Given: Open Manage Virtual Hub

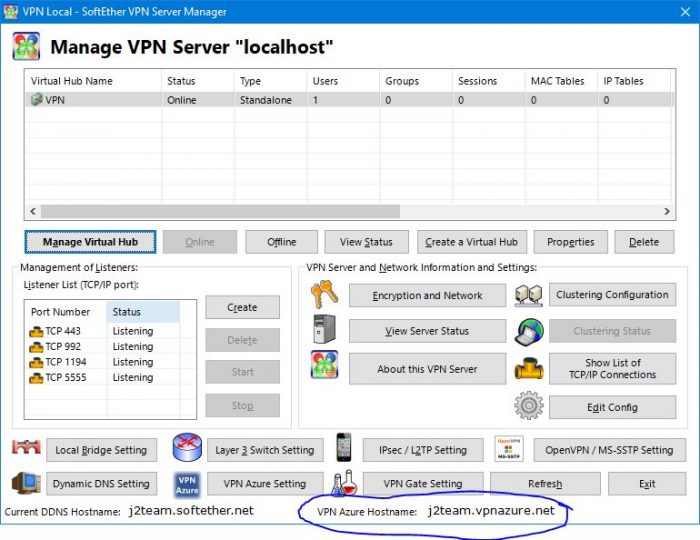Looking at the screenshot, I should click(90, 242).
